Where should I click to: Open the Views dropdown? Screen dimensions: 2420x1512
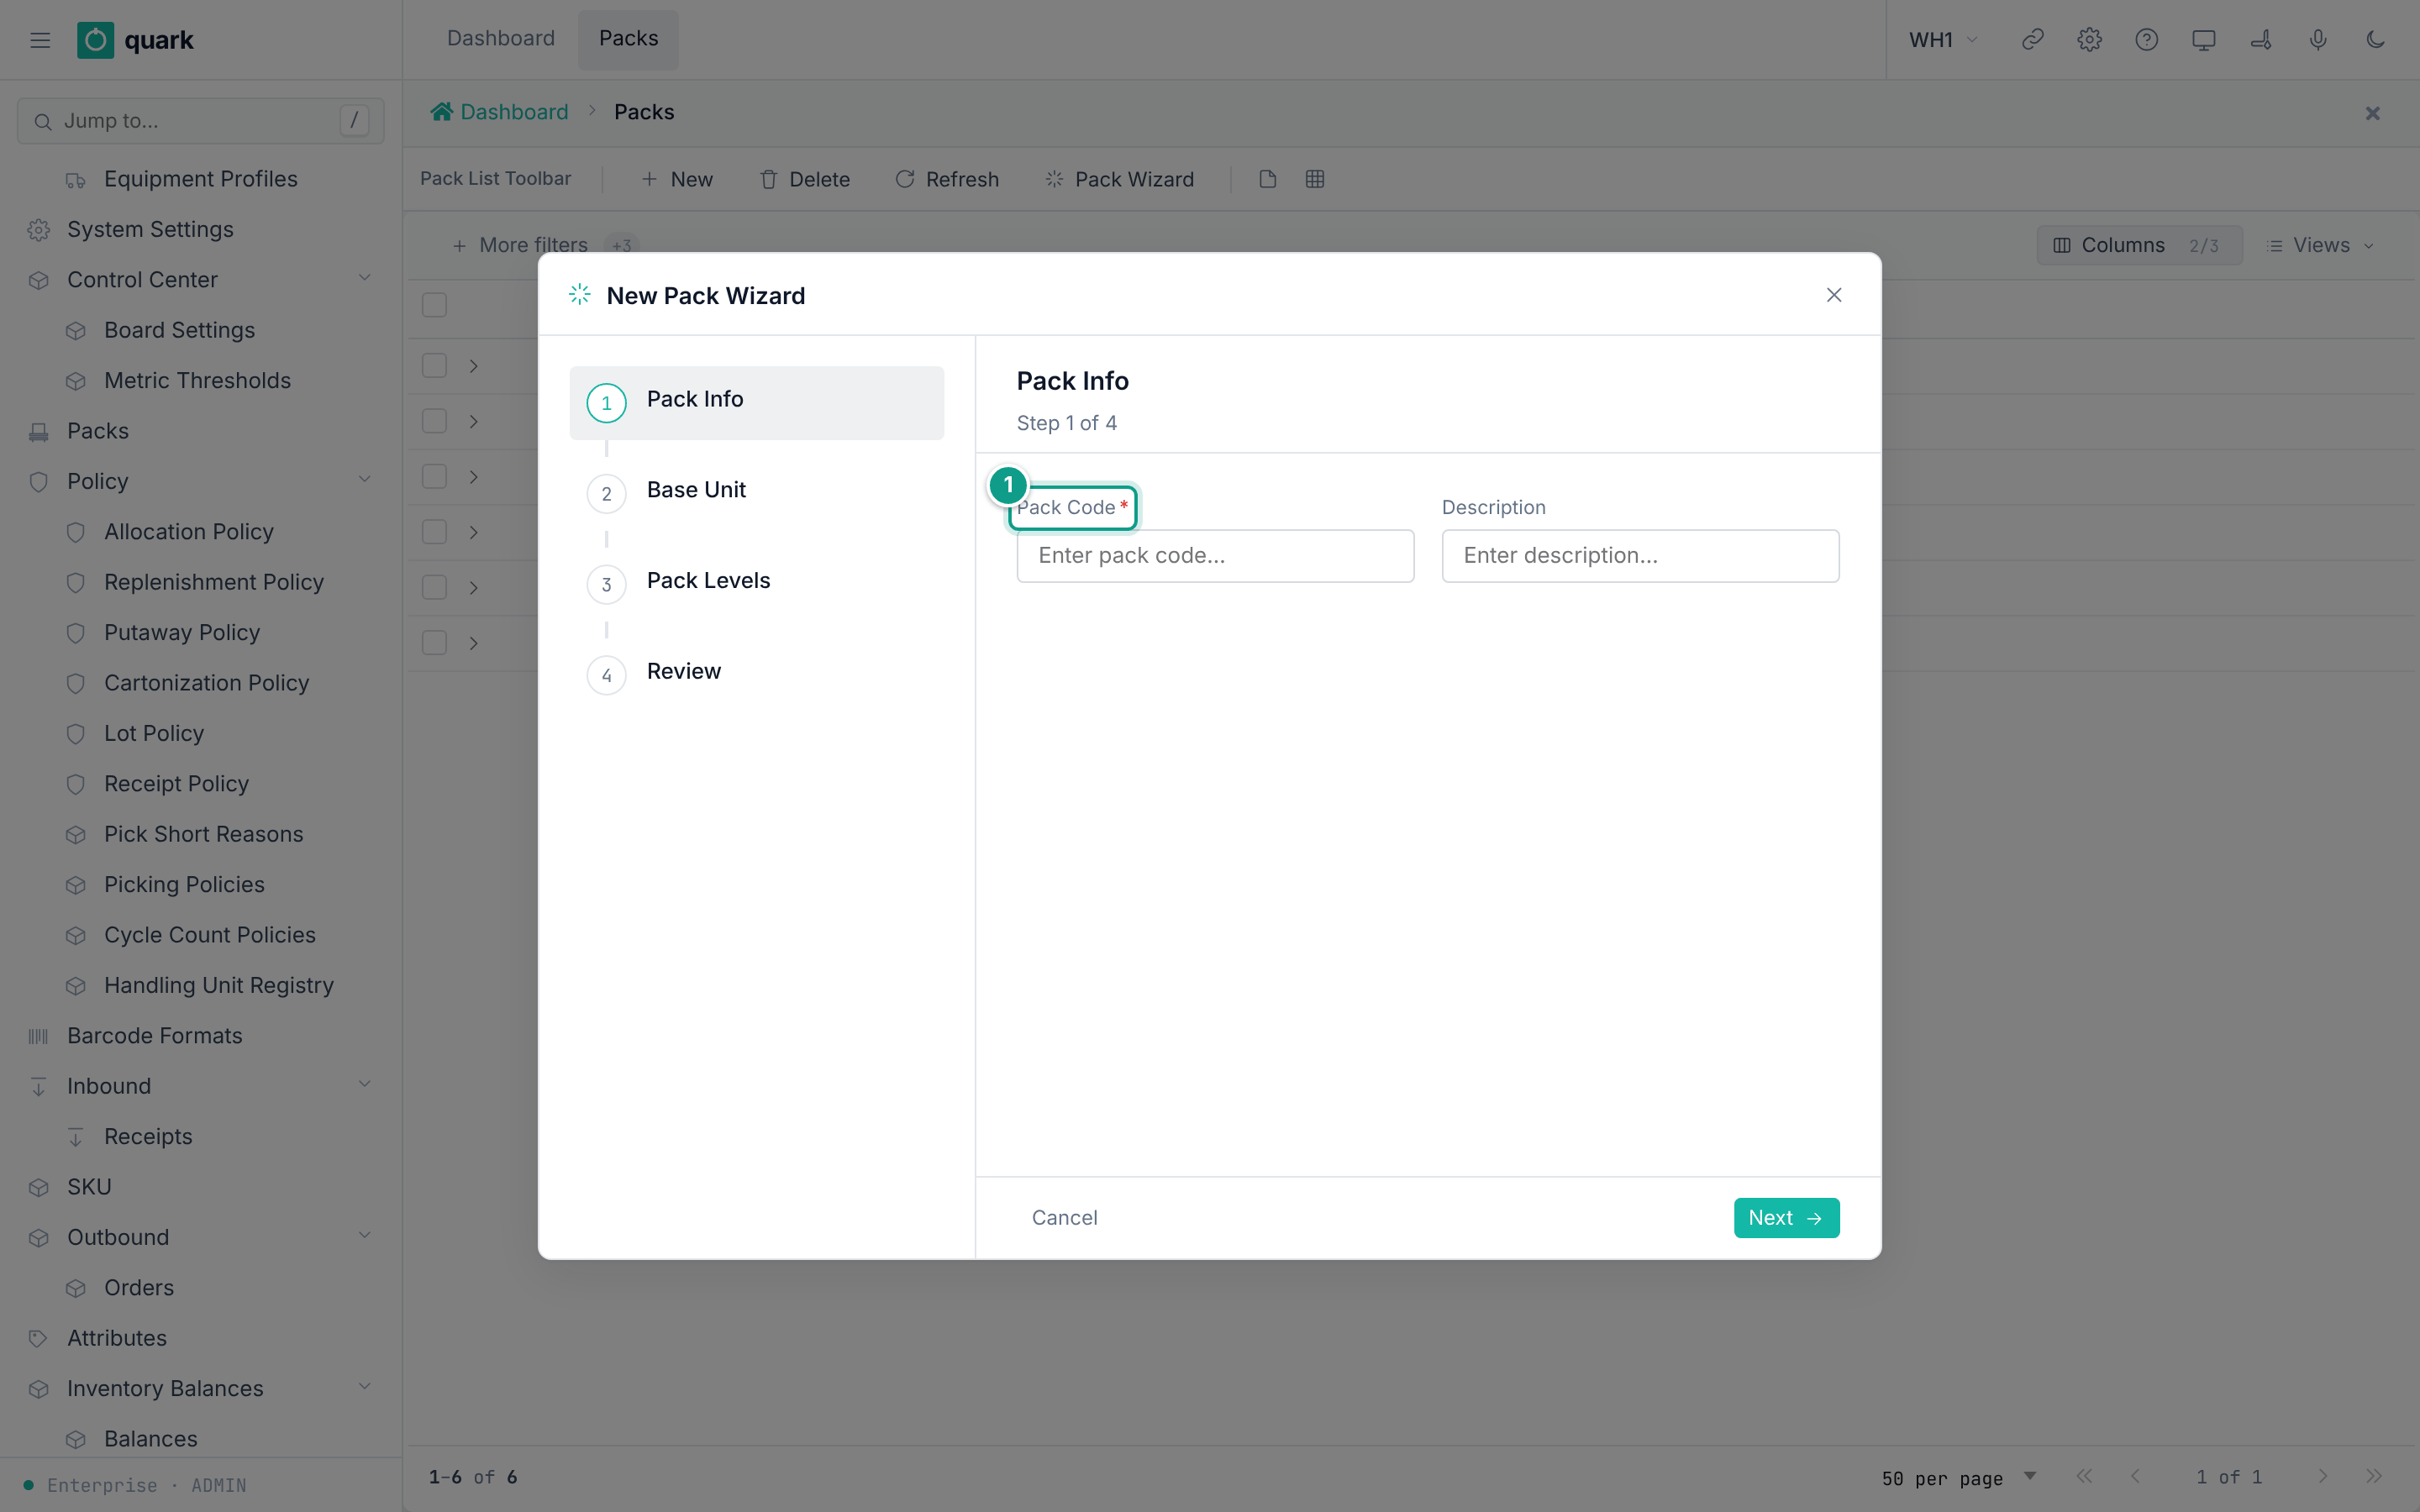[x=2320, y=245]
